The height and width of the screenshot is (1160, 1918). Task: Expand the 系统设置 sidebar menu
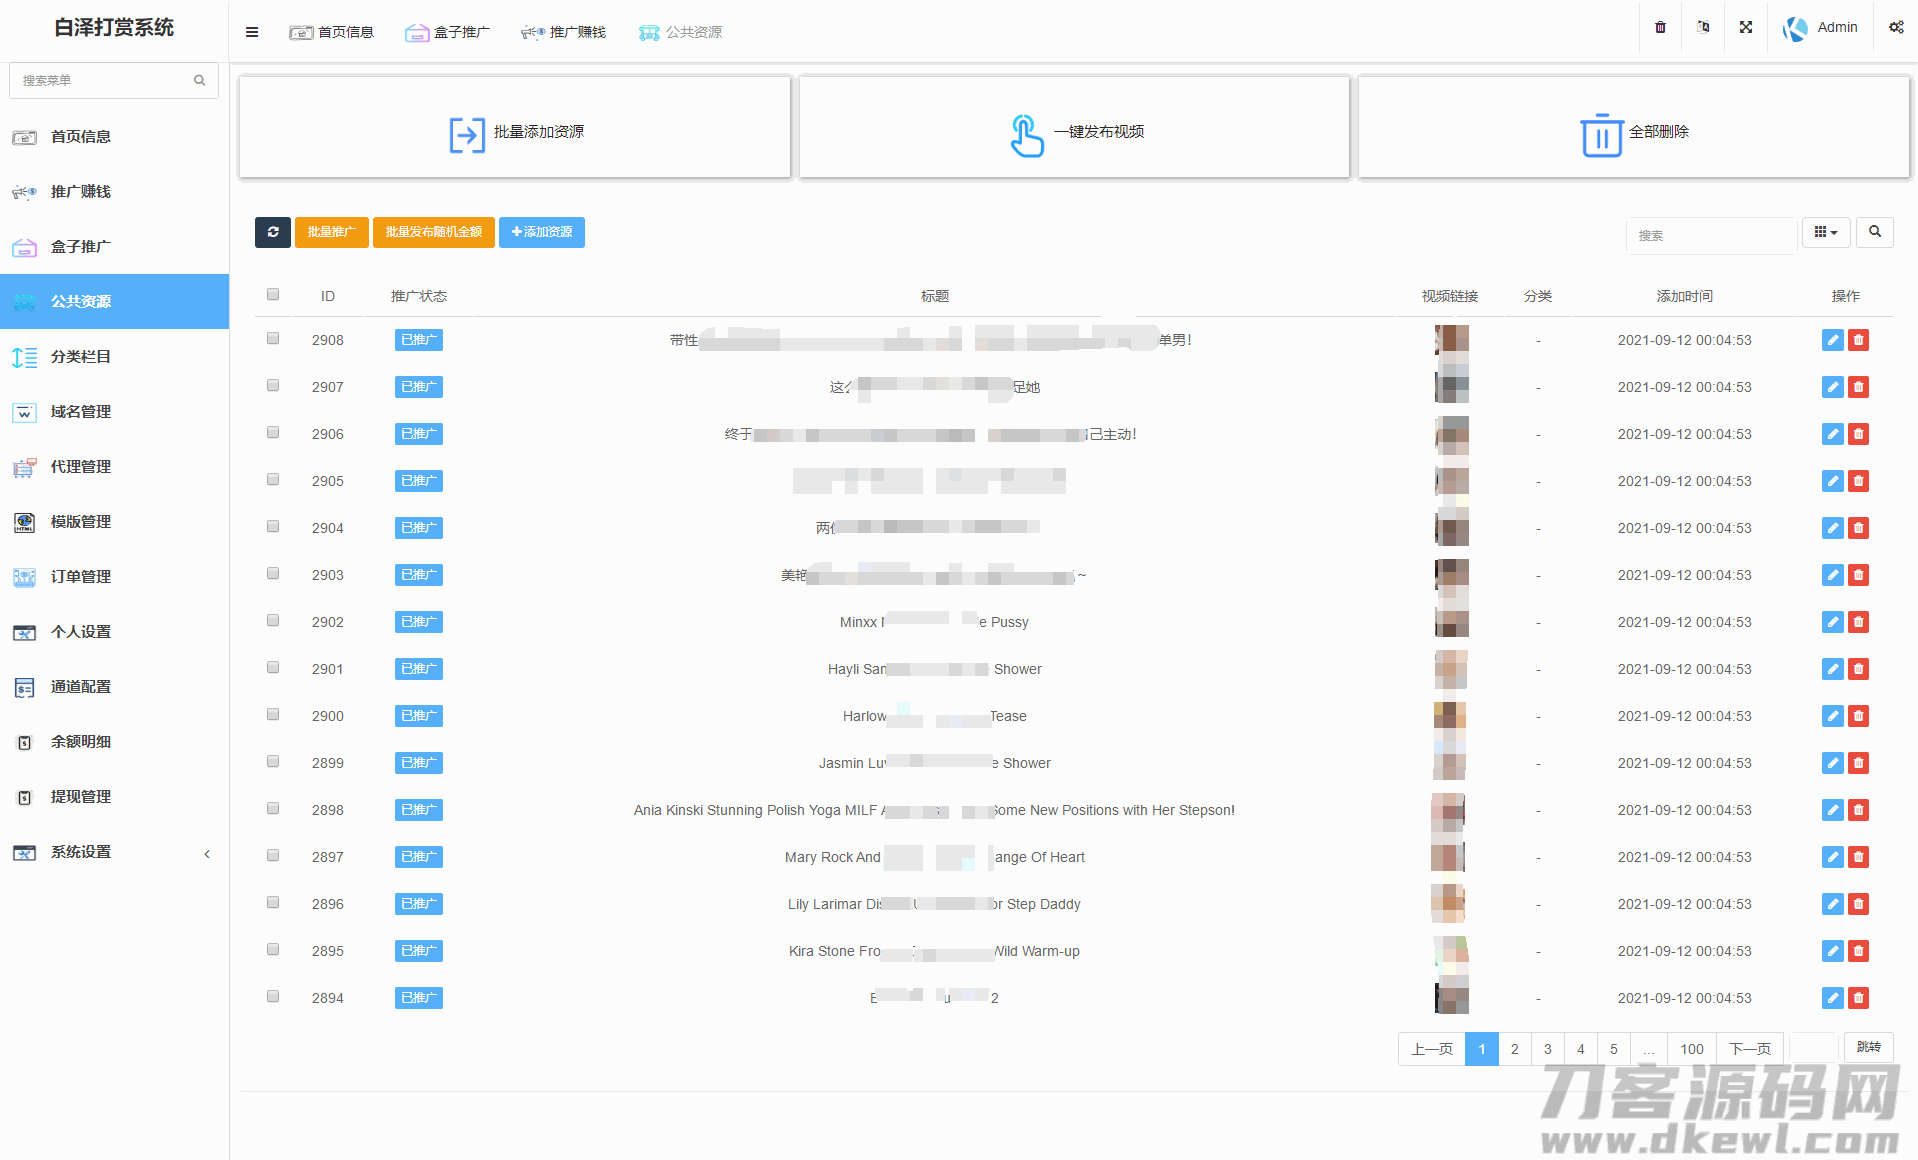tap(114, 852)
